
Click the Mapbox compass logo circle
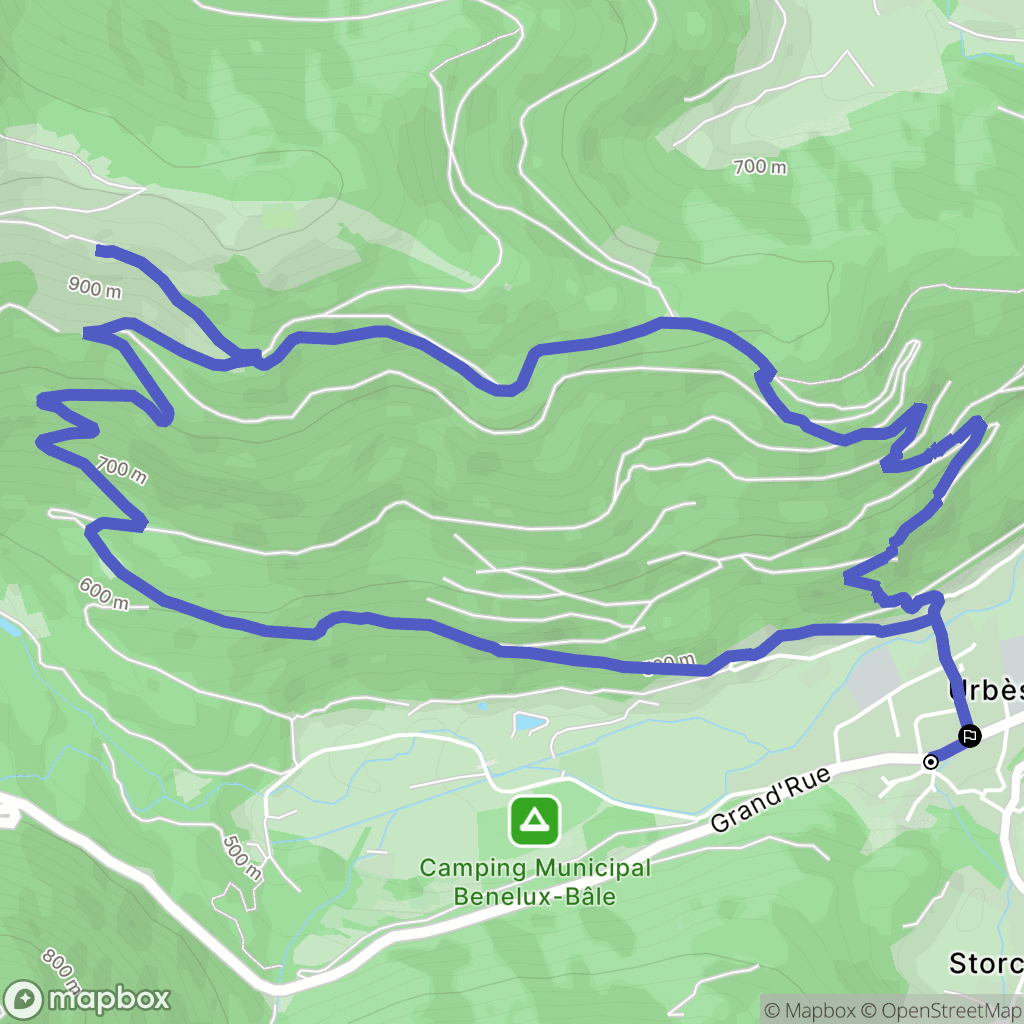[24, 999]
